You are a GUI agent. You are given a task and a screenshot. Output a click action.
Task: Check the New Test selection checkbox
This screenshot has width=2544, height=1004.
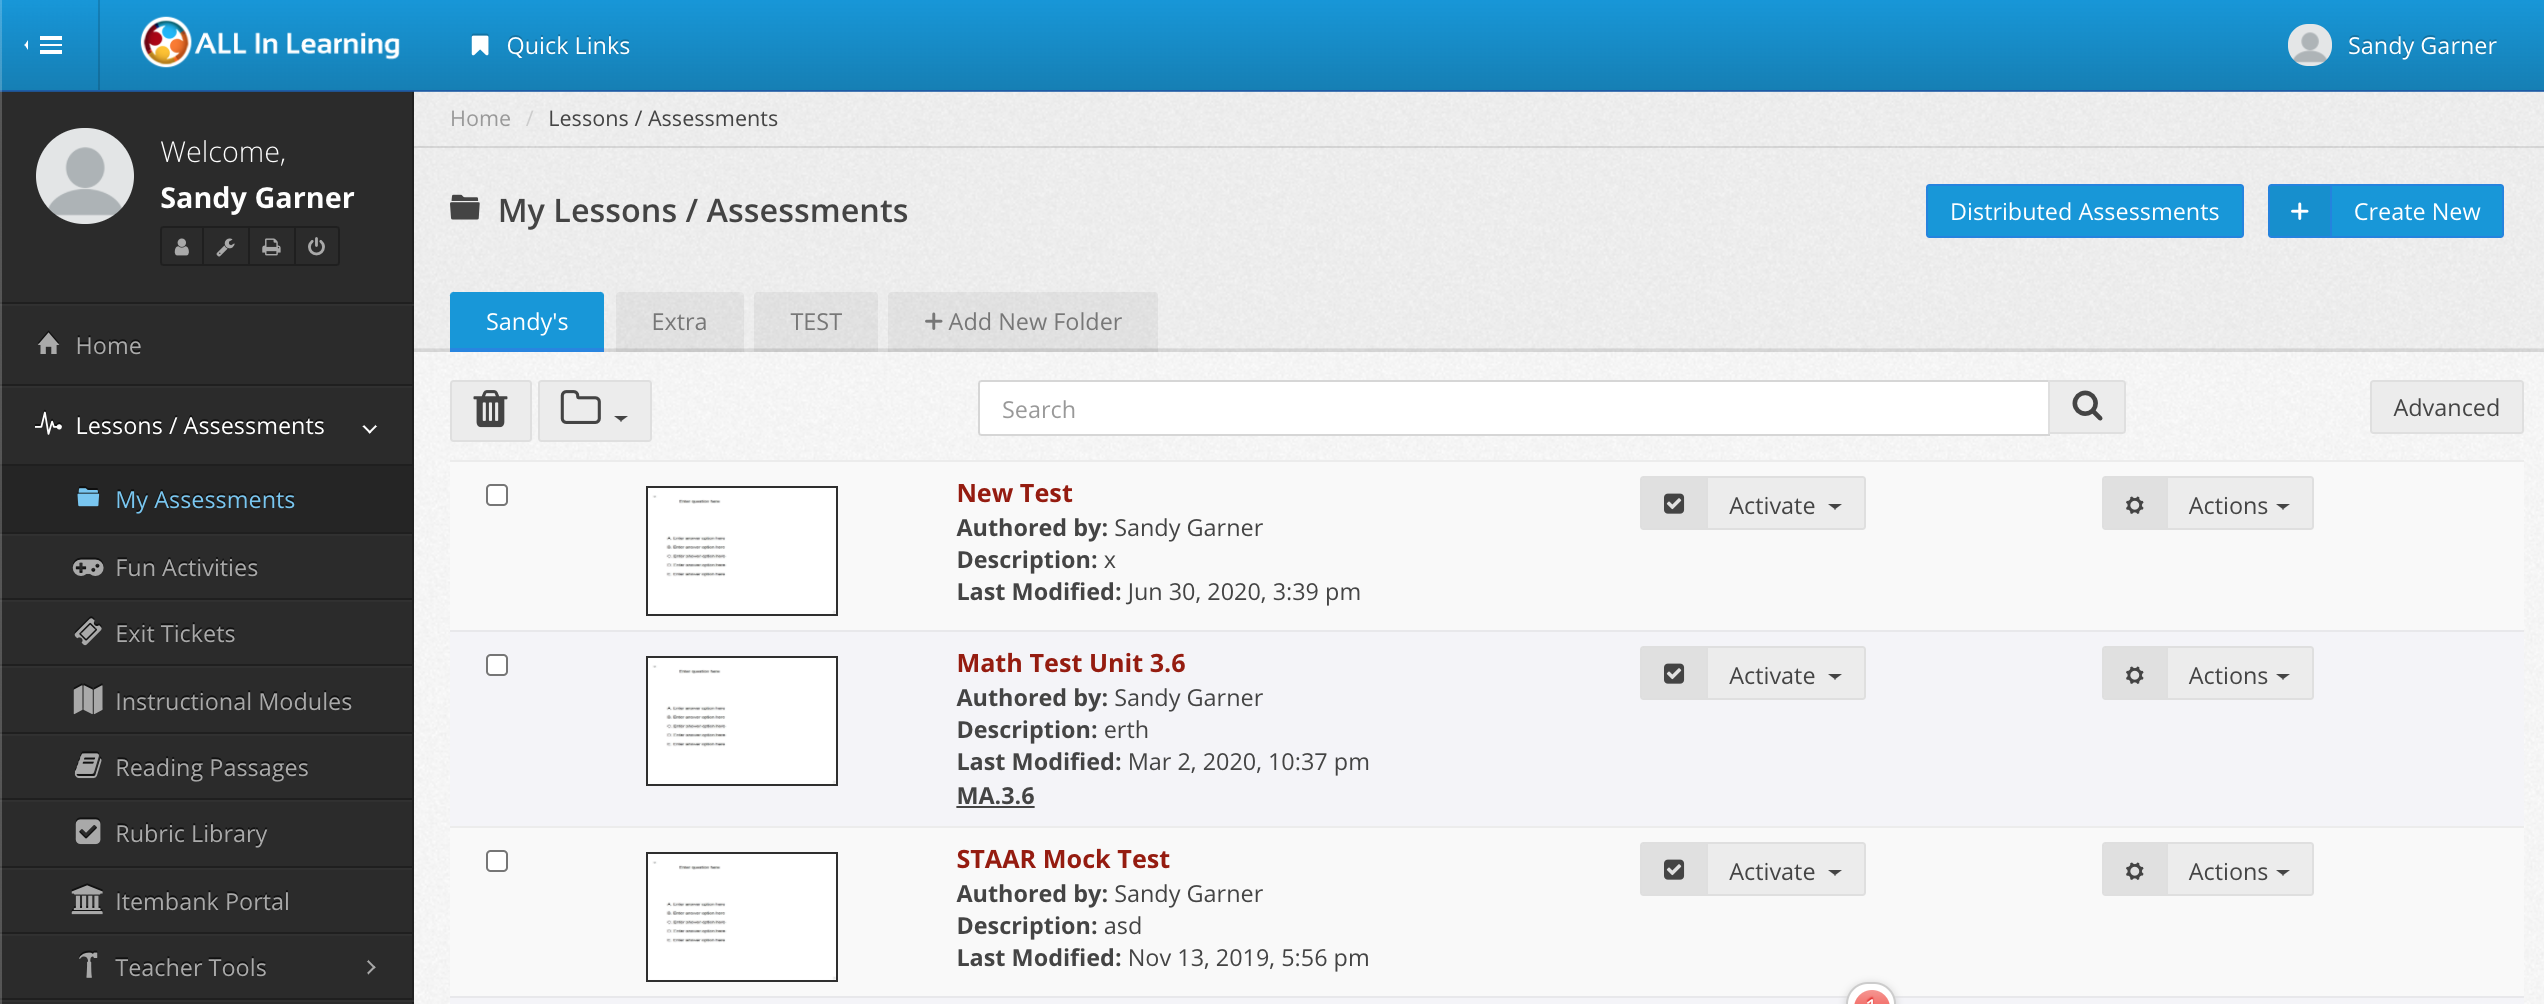497,495
